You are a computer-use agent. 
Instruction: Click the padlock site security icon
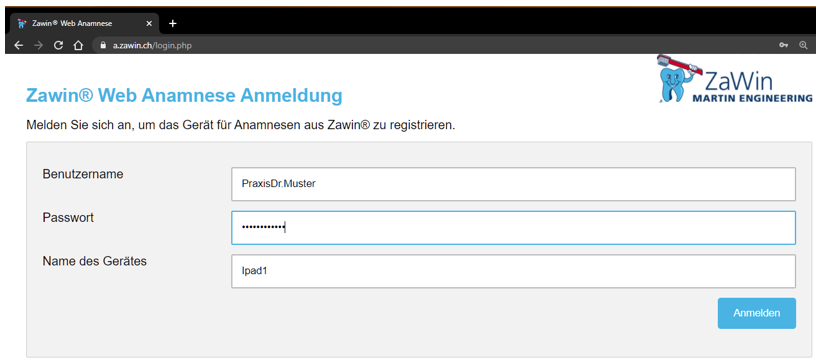103,46
